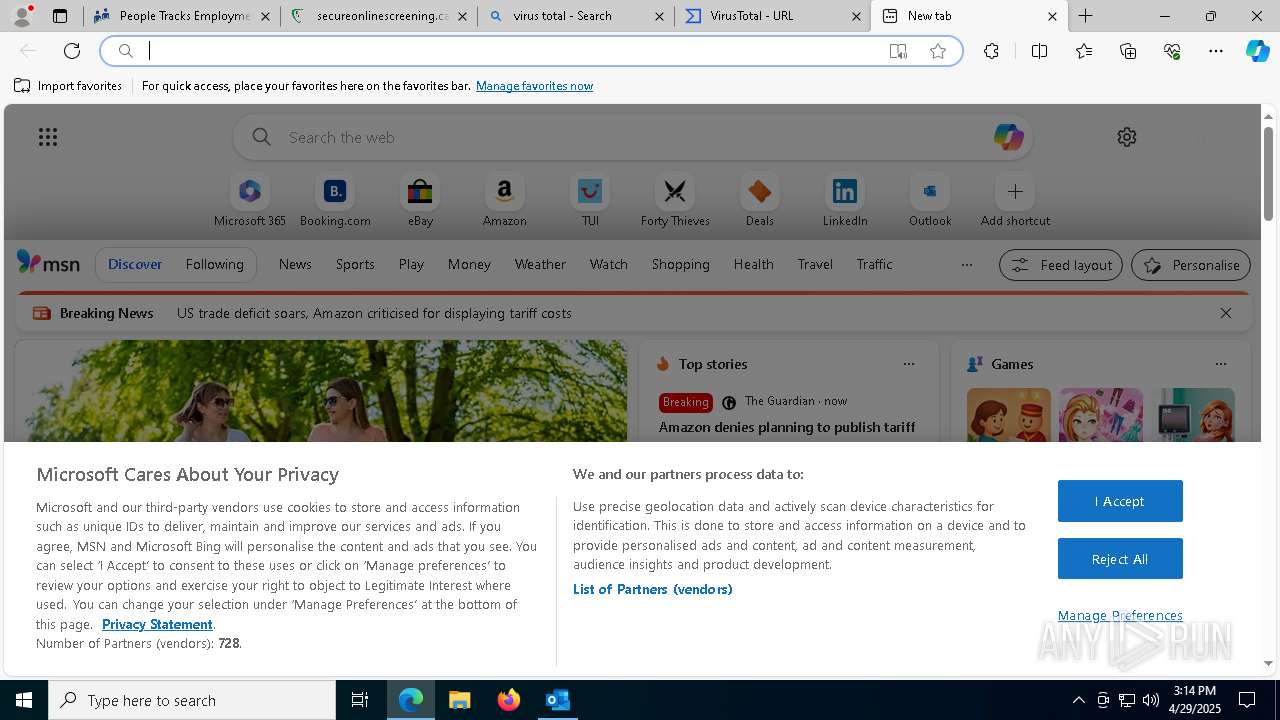Select the Following feed tab
1280x720 pixels.
point(214,264)
